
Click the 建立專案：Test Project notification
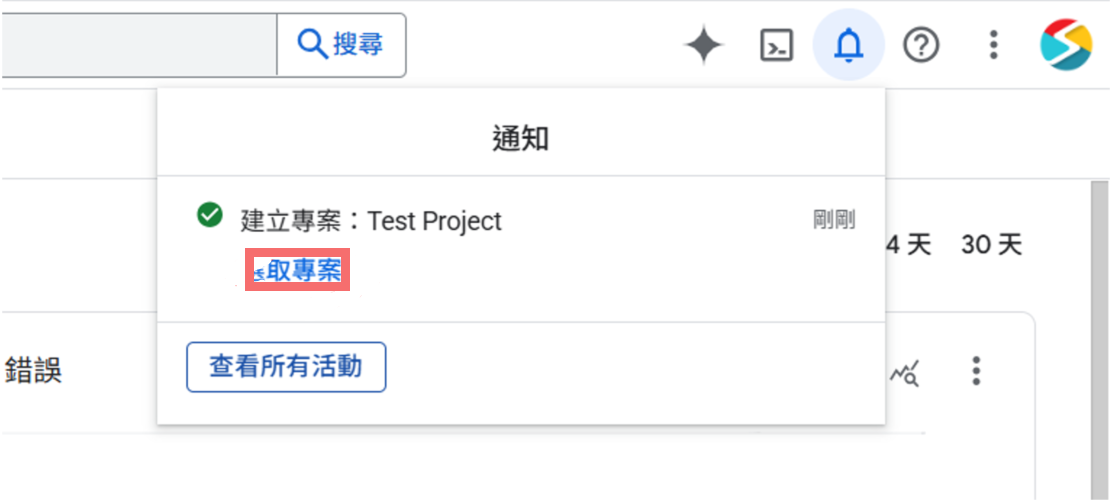click(x=371, y=221)
